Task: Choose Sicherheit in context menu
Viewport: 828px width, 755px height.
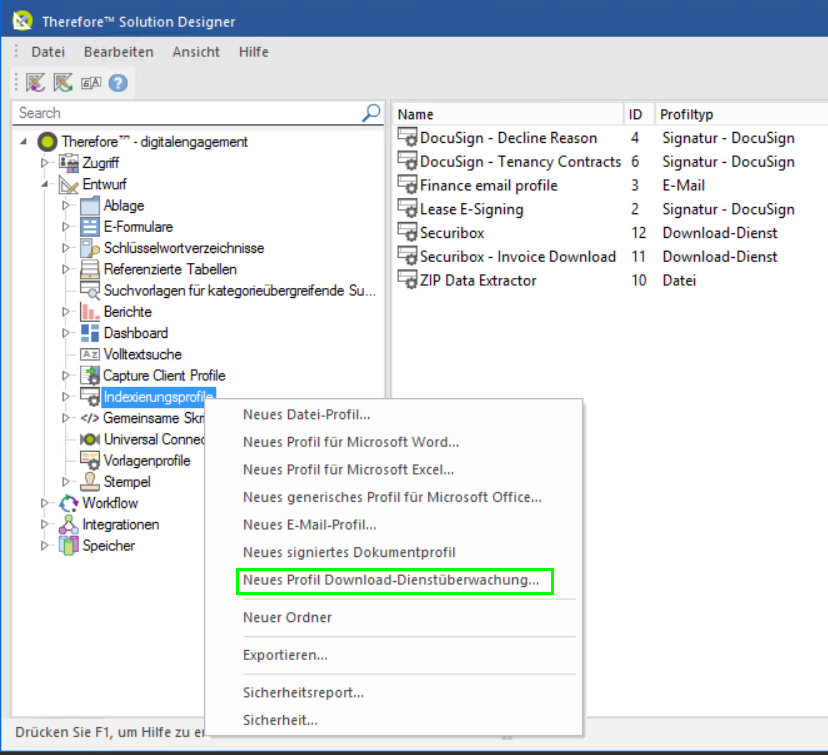Action: 394,720
